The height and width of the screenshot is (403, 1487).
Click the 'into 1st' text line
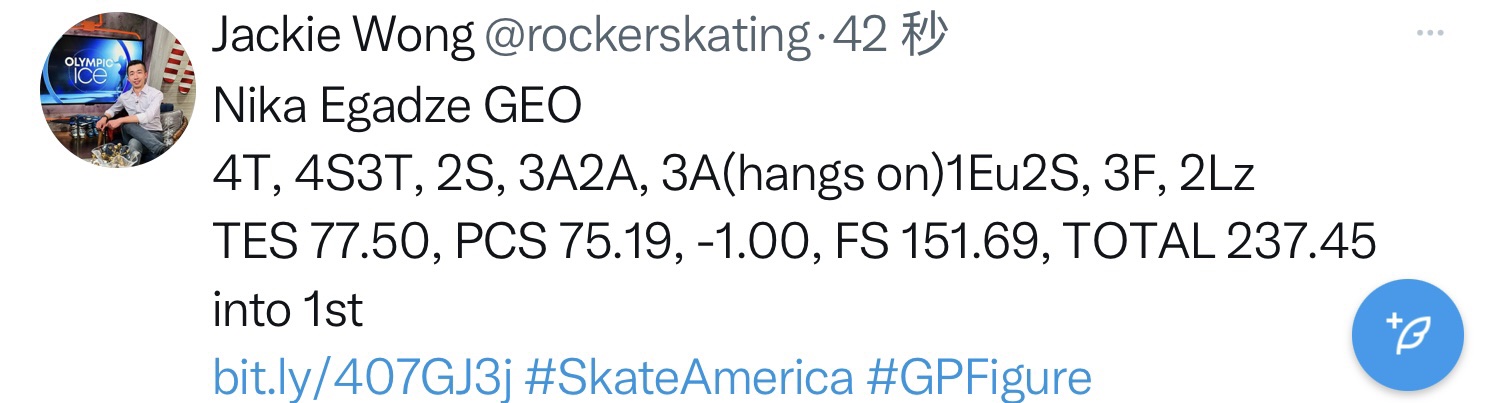point(287,311)
